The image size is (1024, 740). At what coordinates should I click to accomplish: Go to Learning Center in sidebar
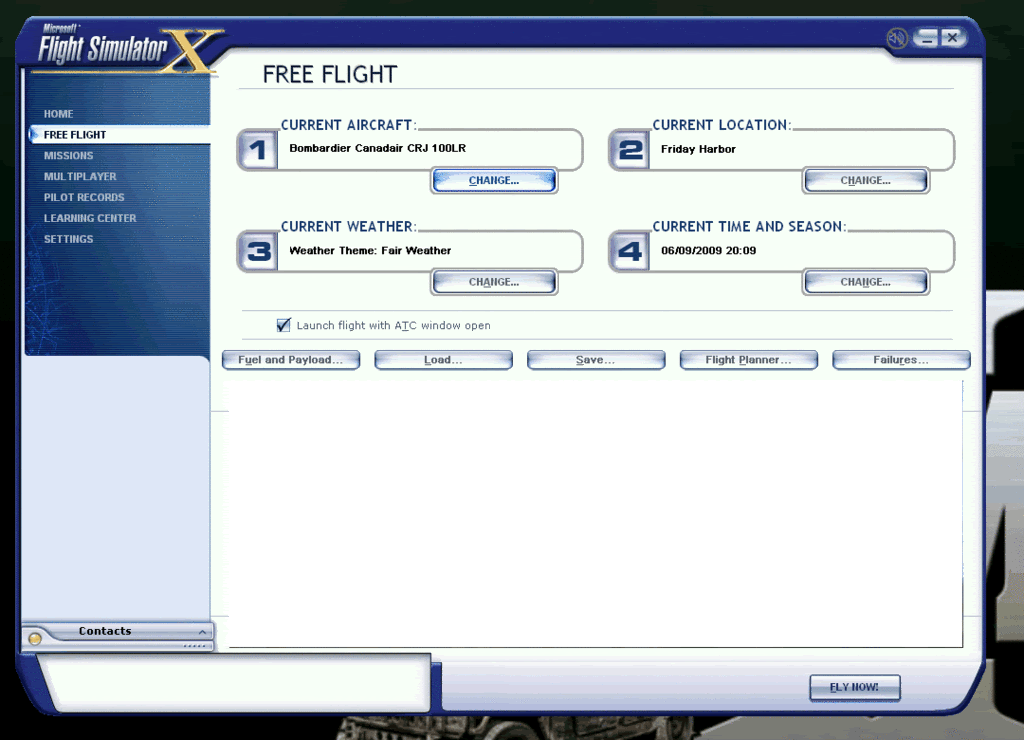tap(90, 218)
